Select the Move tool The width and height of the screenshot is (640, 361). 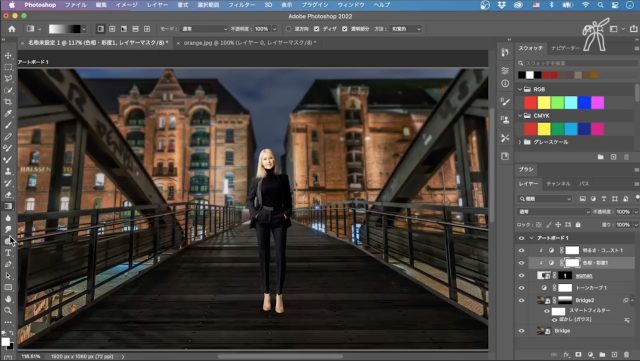[8, 55]
